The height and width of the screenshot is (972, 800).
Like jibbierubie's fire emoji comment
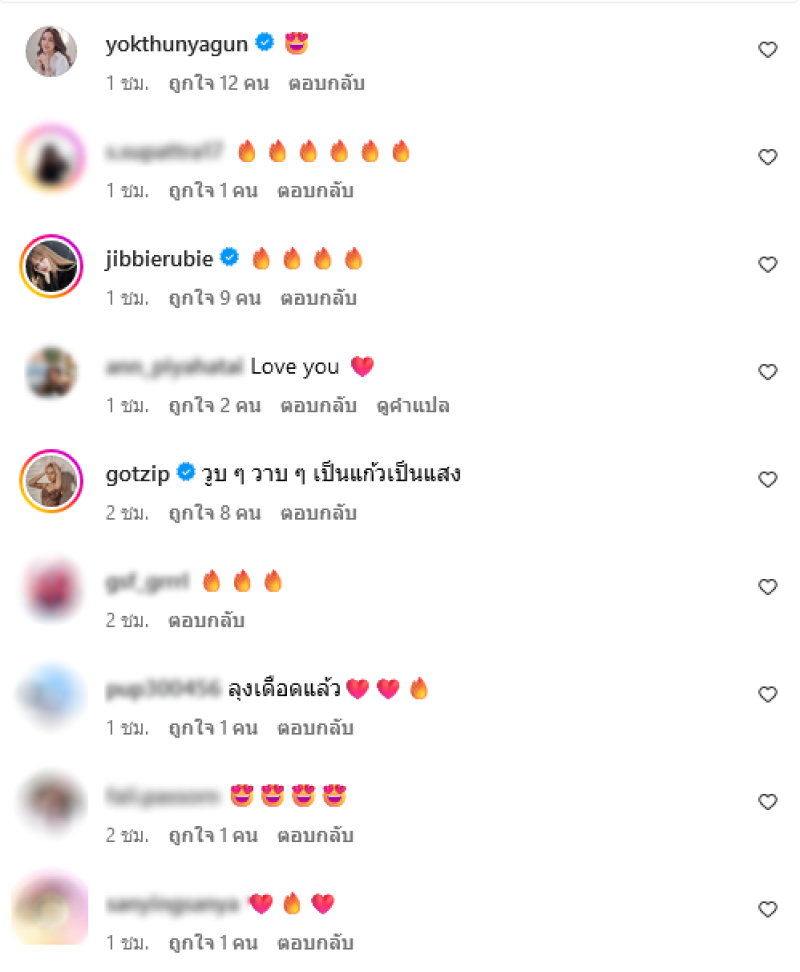[767, 265]
